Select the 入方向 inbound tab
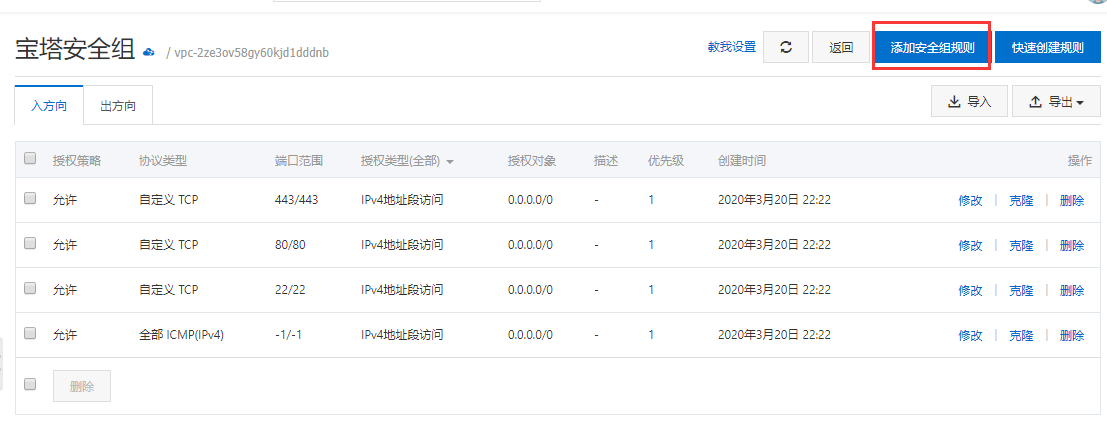This screenshot has height=444, width=1107. coord(49,105)
